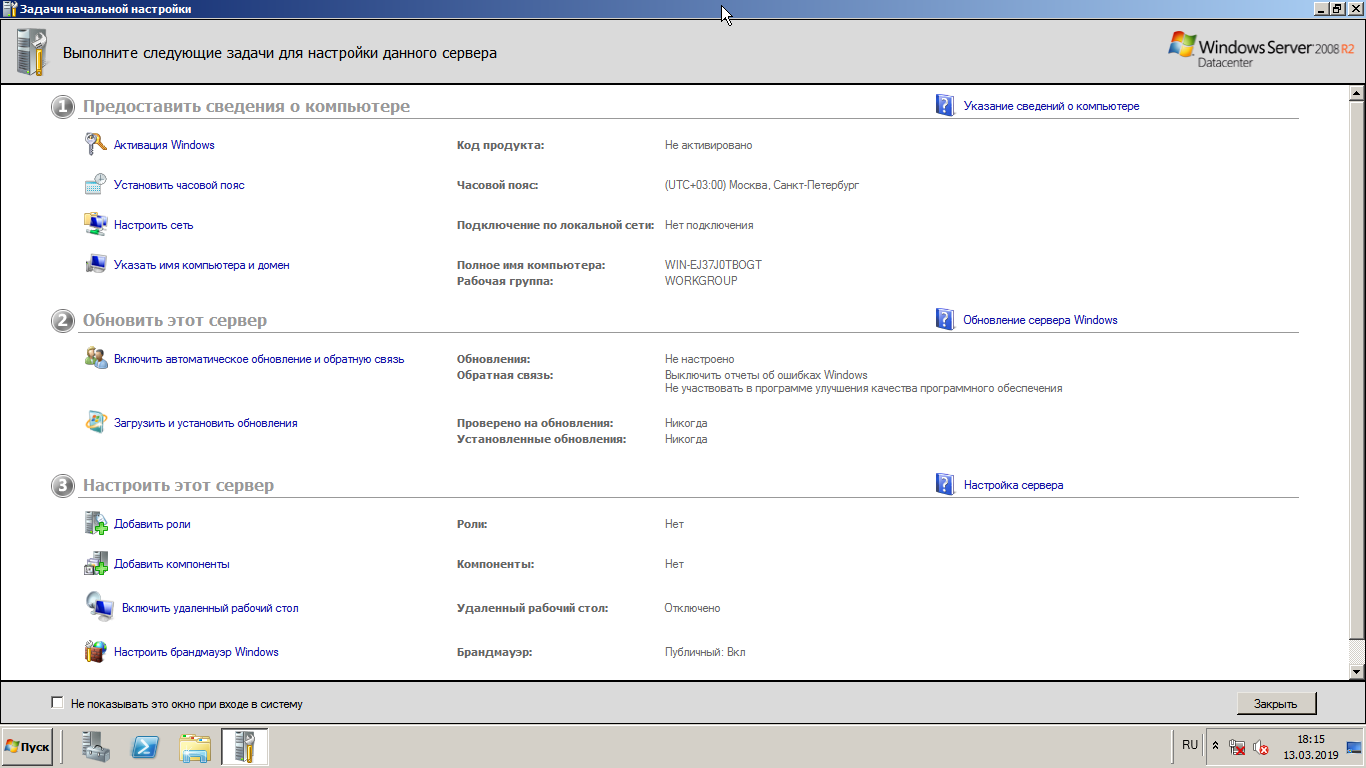Image resolution: width=1366 pixels, height=768 pixels.
Task: Open Server Manager from the taskbar
Action: coord(97,747)
